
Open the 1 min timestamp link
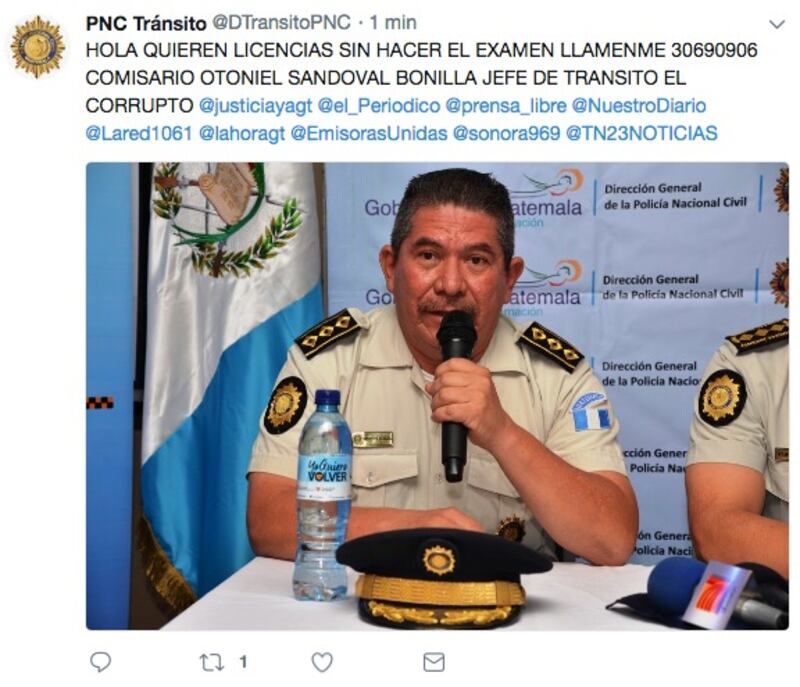pos(393,22)
